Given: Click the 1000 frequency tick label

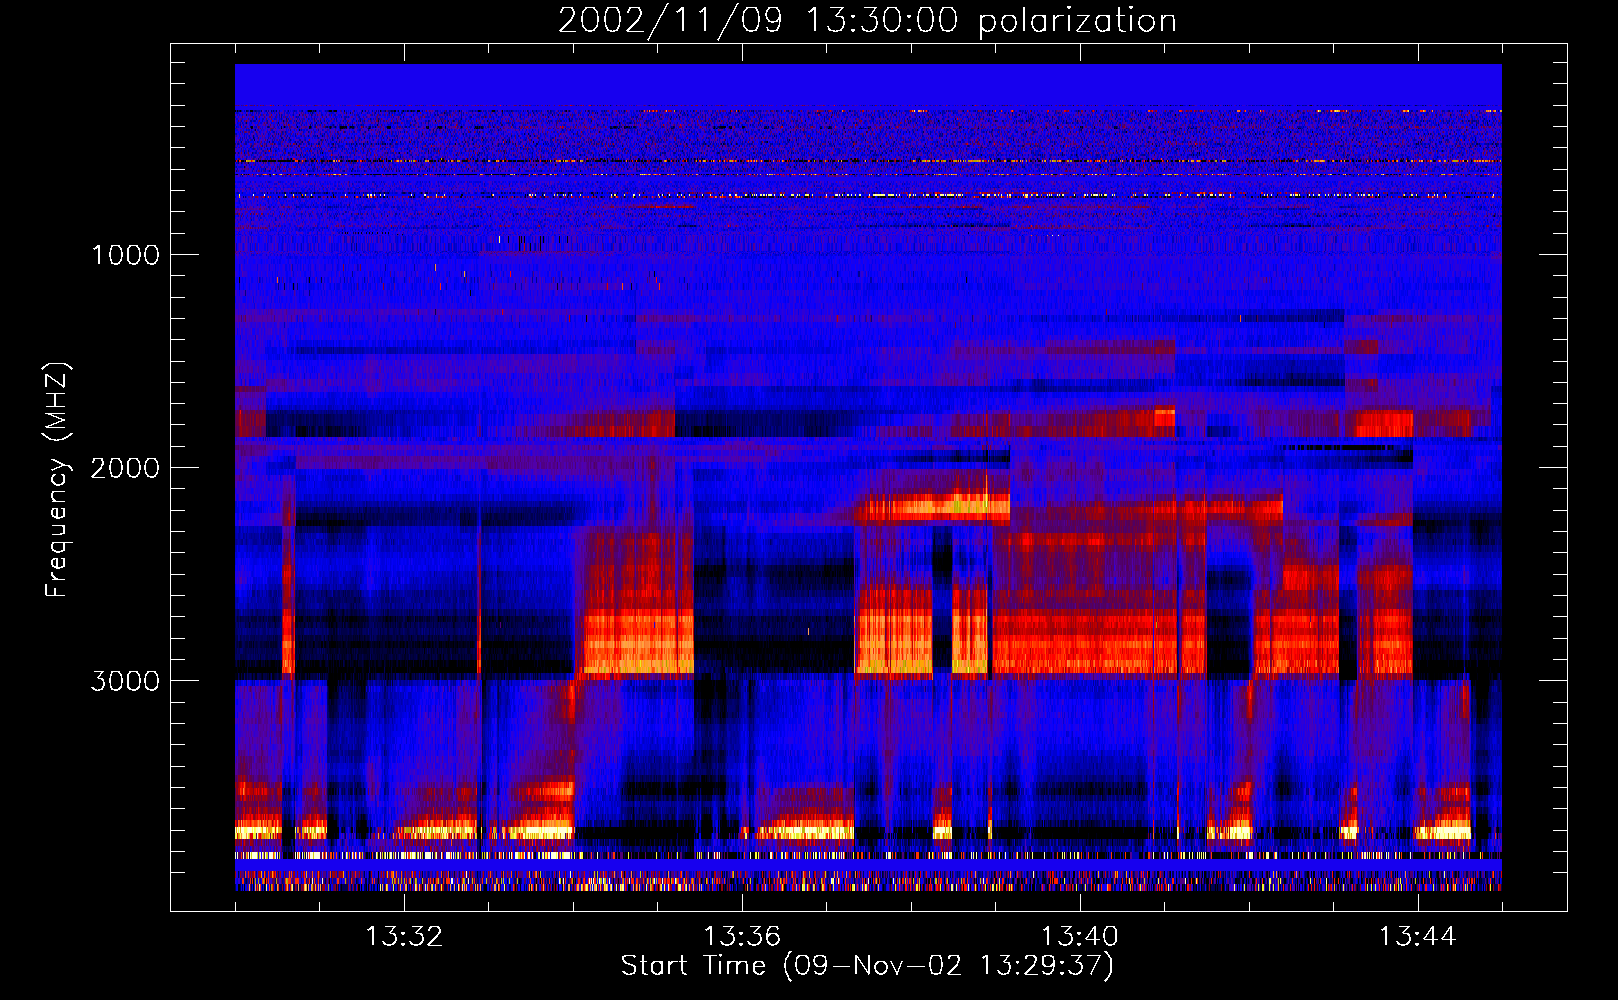Looking at the screenshot, I should coord(125,255).
